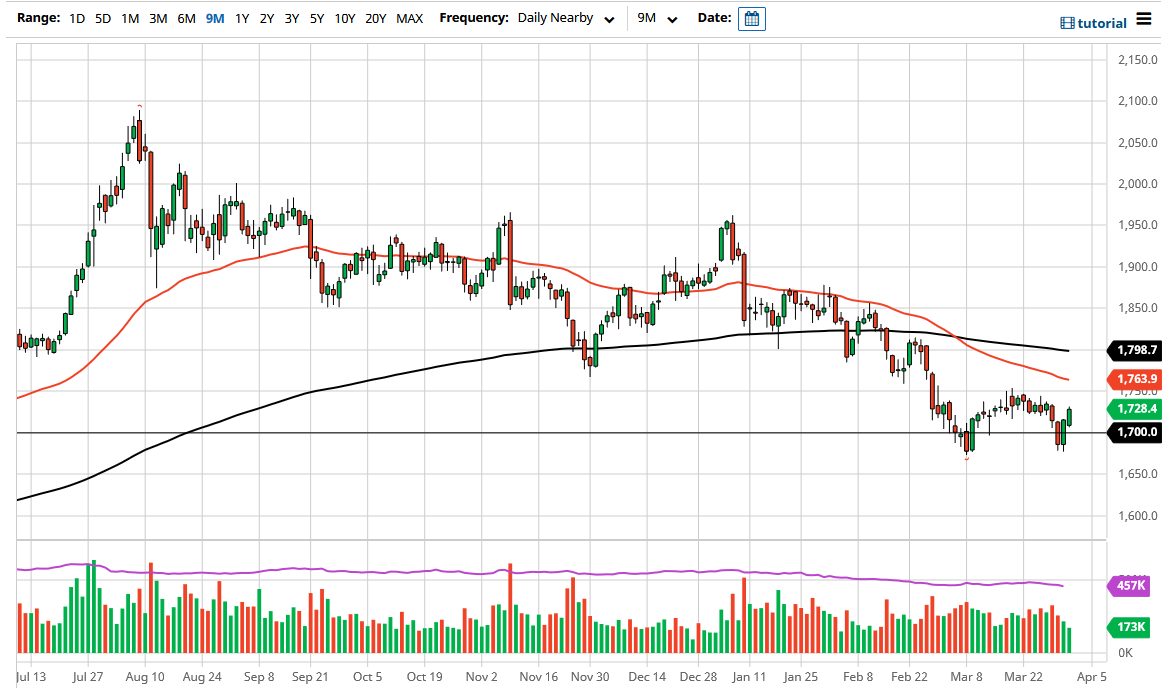Expand the Daily Nearby frequency dropdown
This screenshot has height=692, width=1162.
(566, 19)
